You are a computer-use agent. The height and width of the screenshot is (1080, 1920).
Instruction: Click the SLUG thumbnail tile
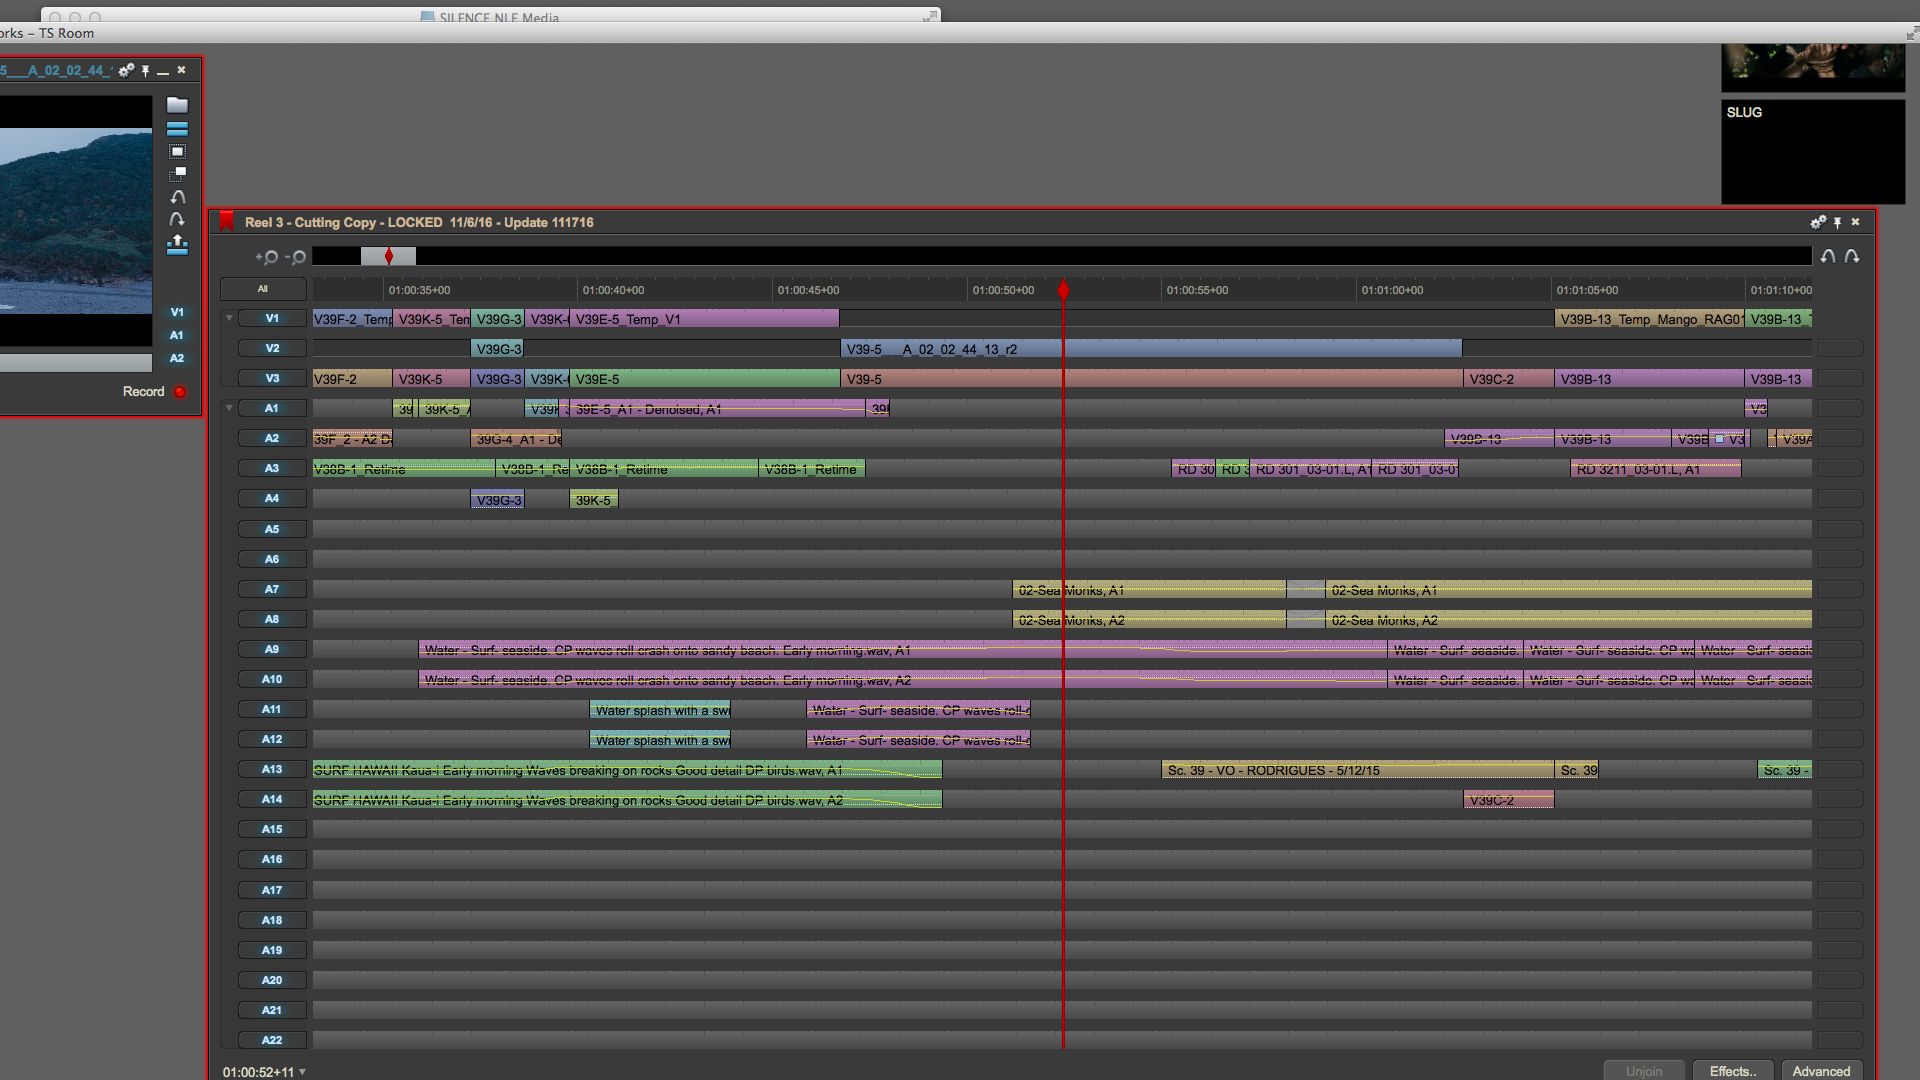tap(1812, 151)
